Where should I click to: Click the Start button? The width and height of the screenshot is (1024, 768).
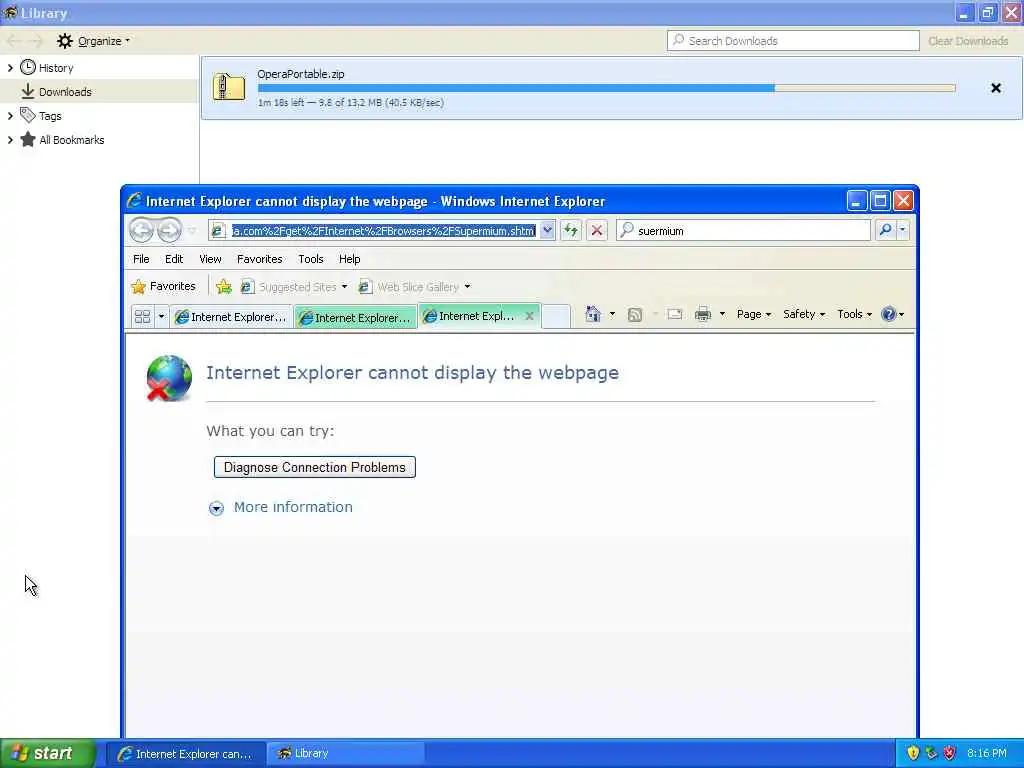point(48,754)
